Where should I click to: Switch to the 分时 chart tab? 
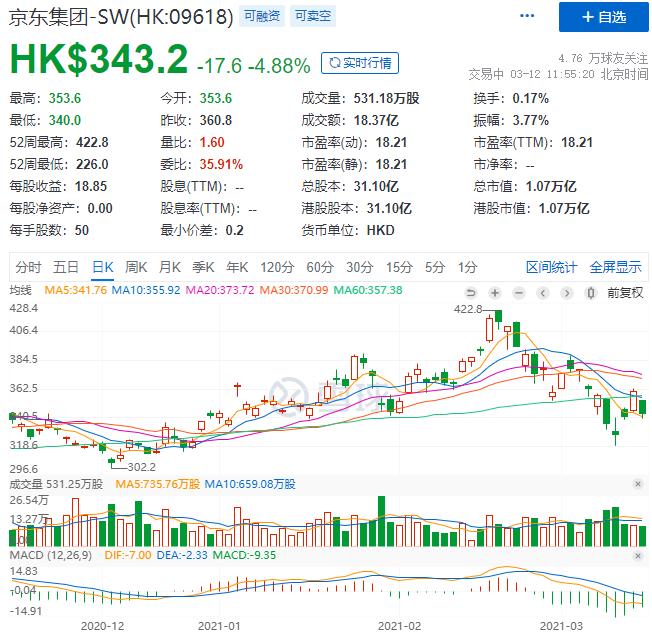click(28, 267)
